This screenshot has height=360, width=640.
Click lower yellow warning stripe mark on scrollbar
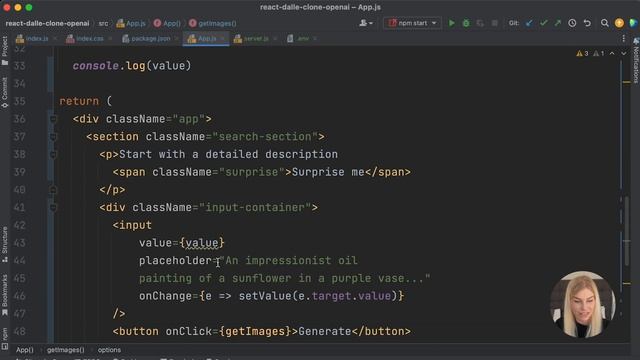[x=627, y=283]
